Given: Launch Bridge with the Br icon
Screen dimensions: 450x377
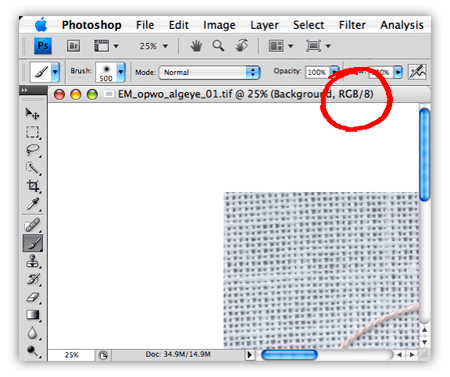Looking at the screenshot, I should [73, 46].
